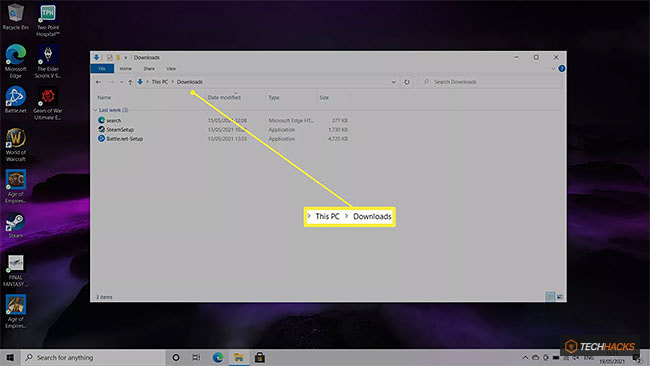Expand the Quick Access Toolbar customize dropdown
This screenshot has width=650, height=366.
click(x=126, y=58)
